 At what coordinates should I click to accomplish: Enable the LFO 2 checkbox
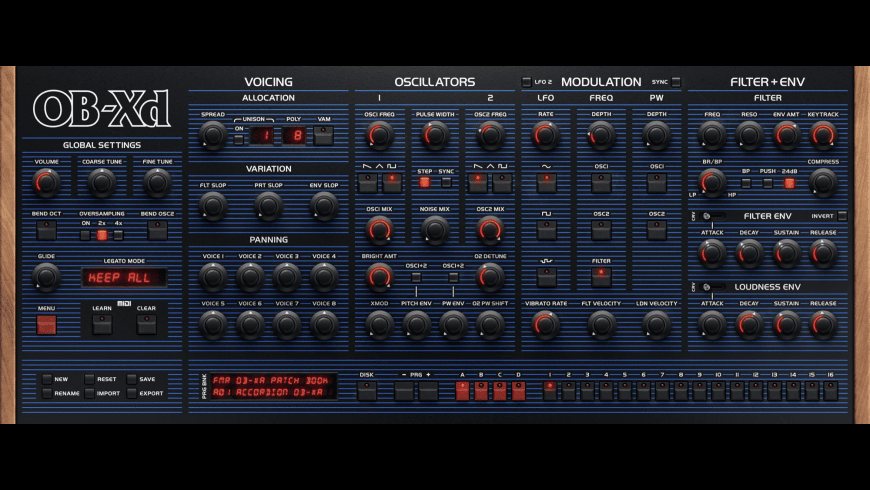(x=526, y=82)
